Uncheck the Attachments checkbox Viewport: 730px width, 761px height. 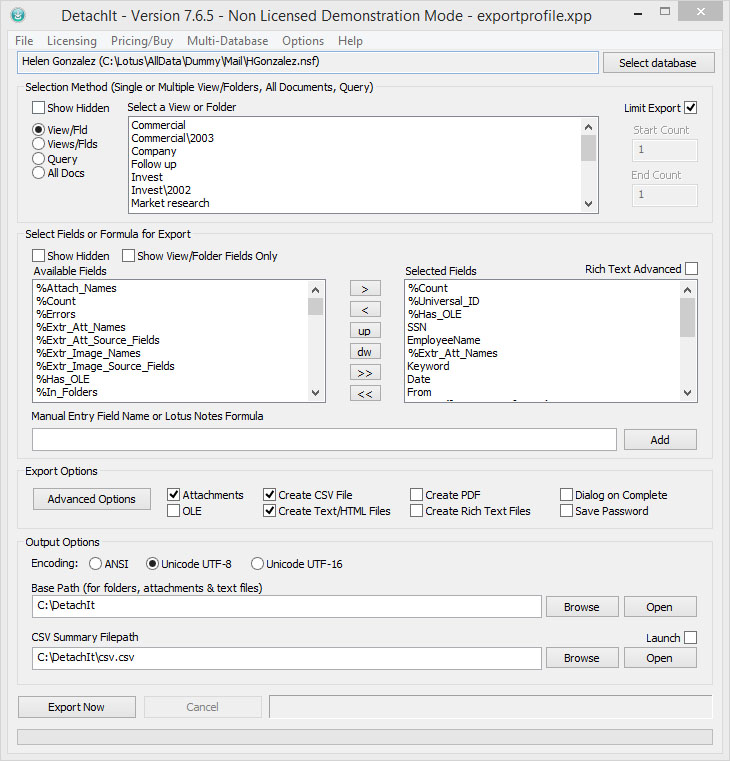pyautogui.click(x=174, y=495)
